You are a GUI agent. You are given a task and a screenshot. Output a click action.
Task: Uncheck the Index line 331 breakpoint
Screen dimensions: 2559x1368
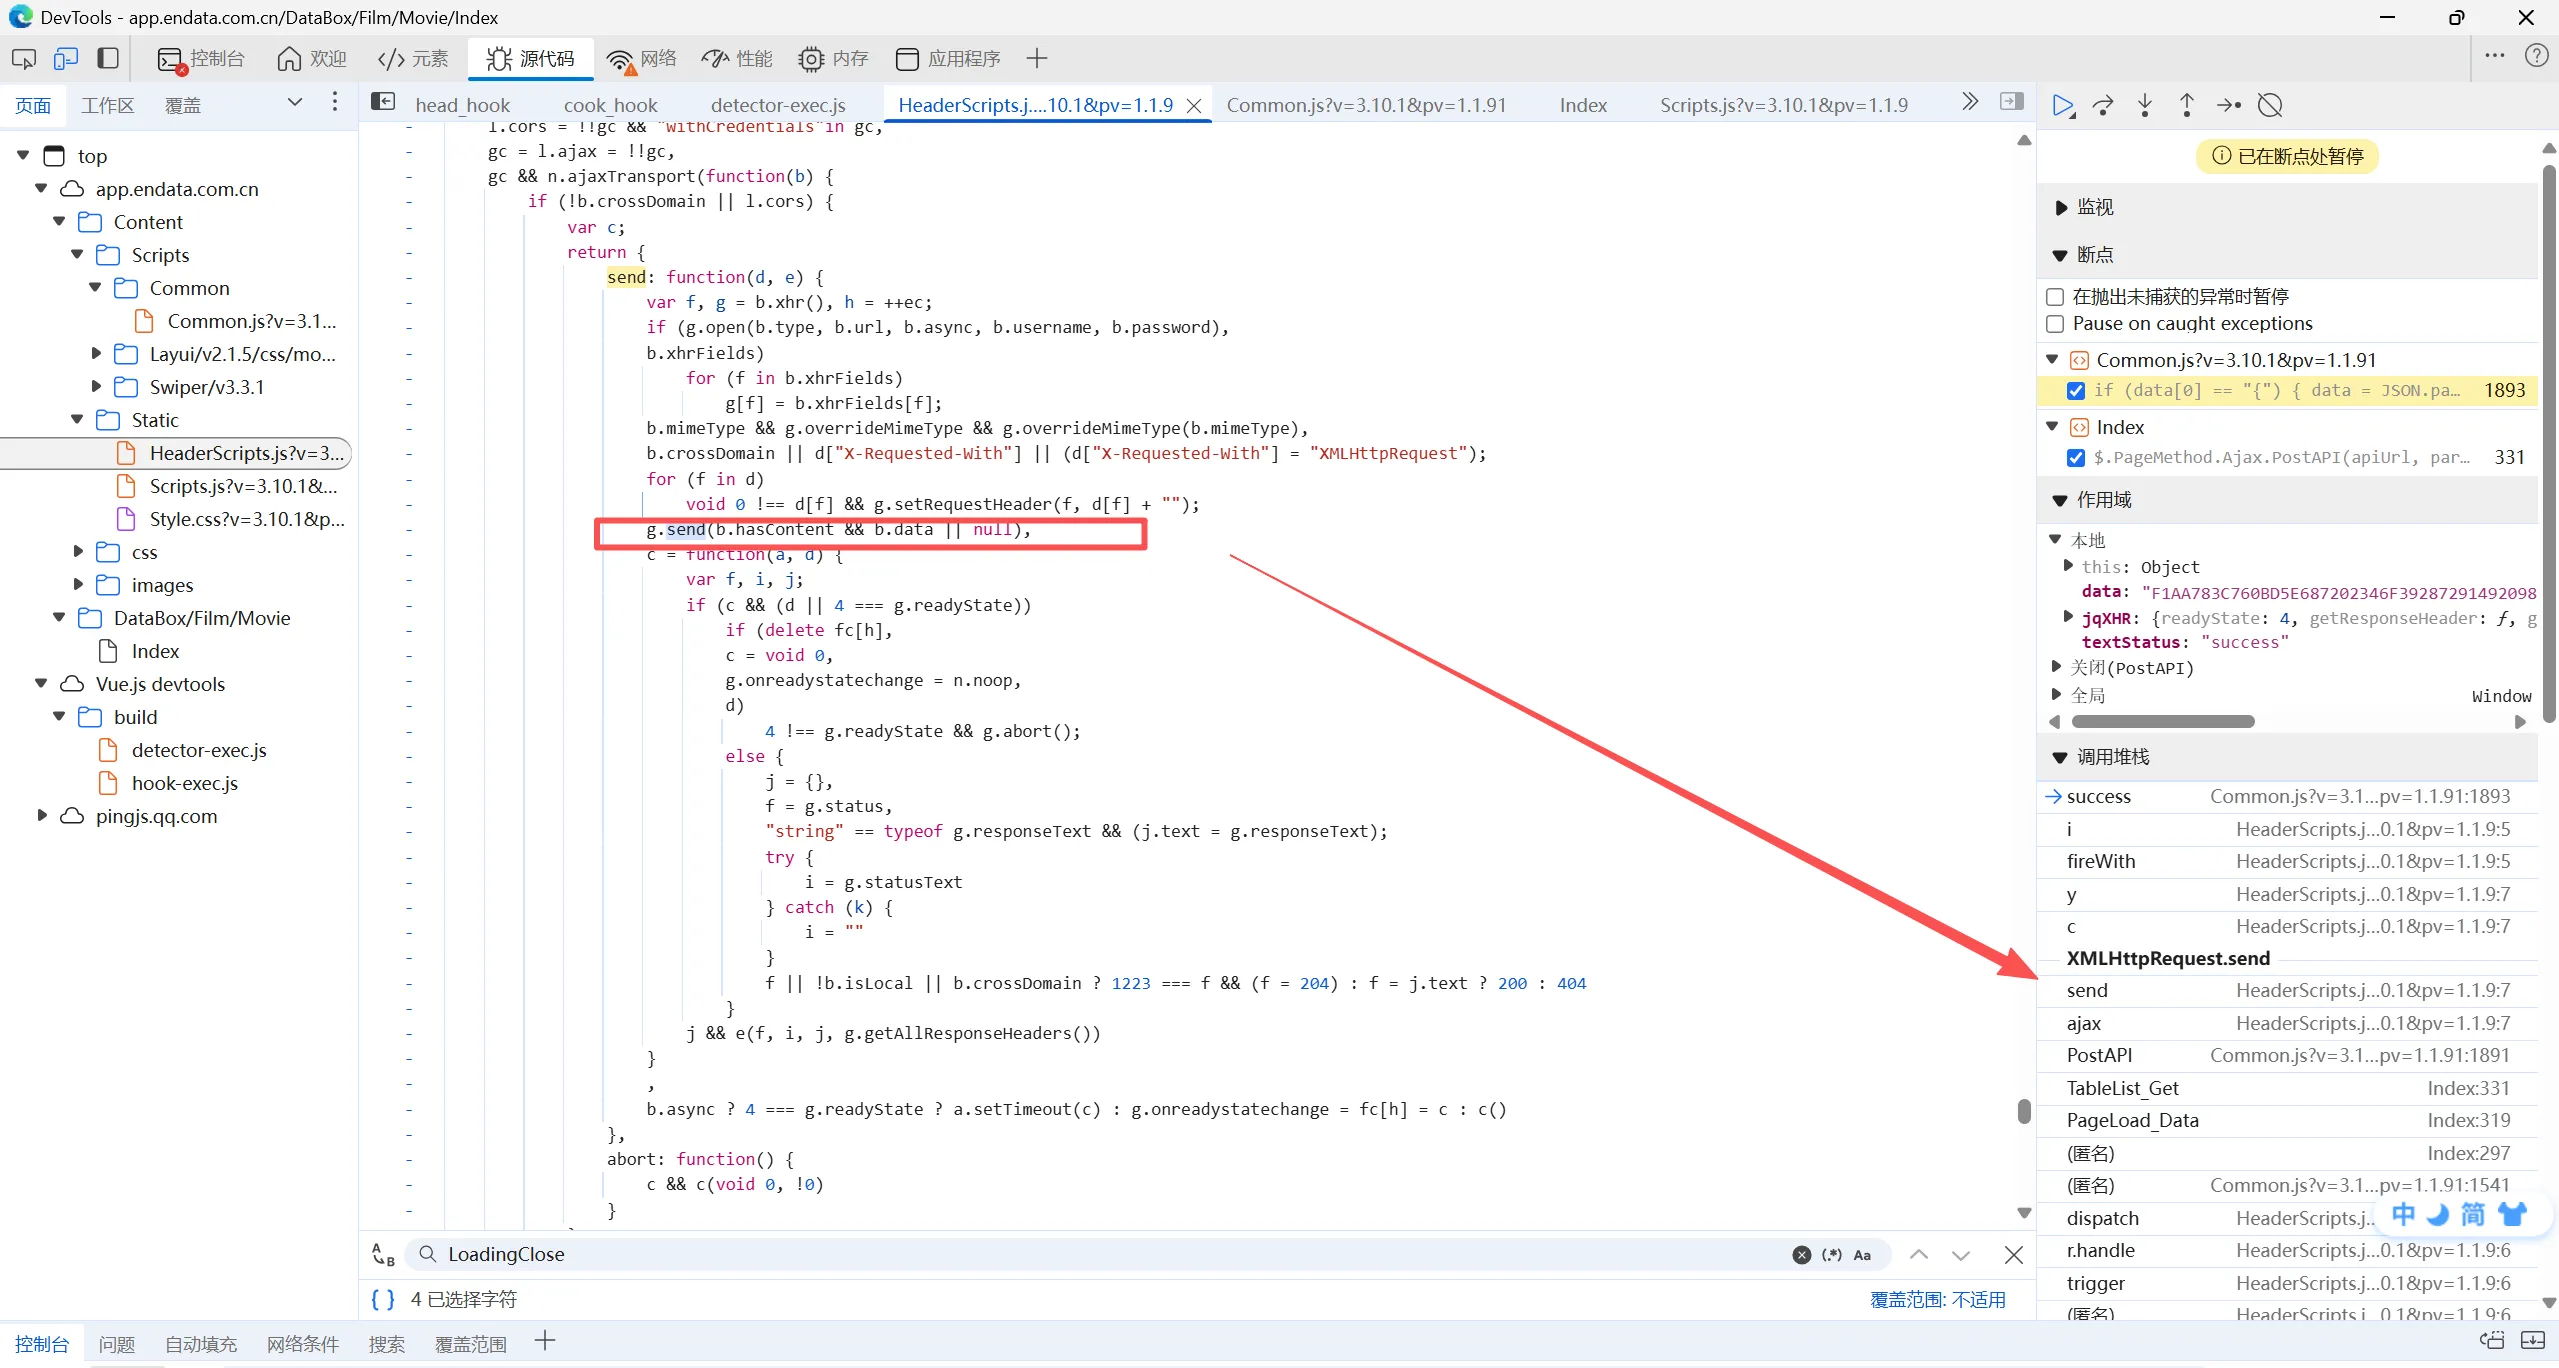click(2075, 458)
